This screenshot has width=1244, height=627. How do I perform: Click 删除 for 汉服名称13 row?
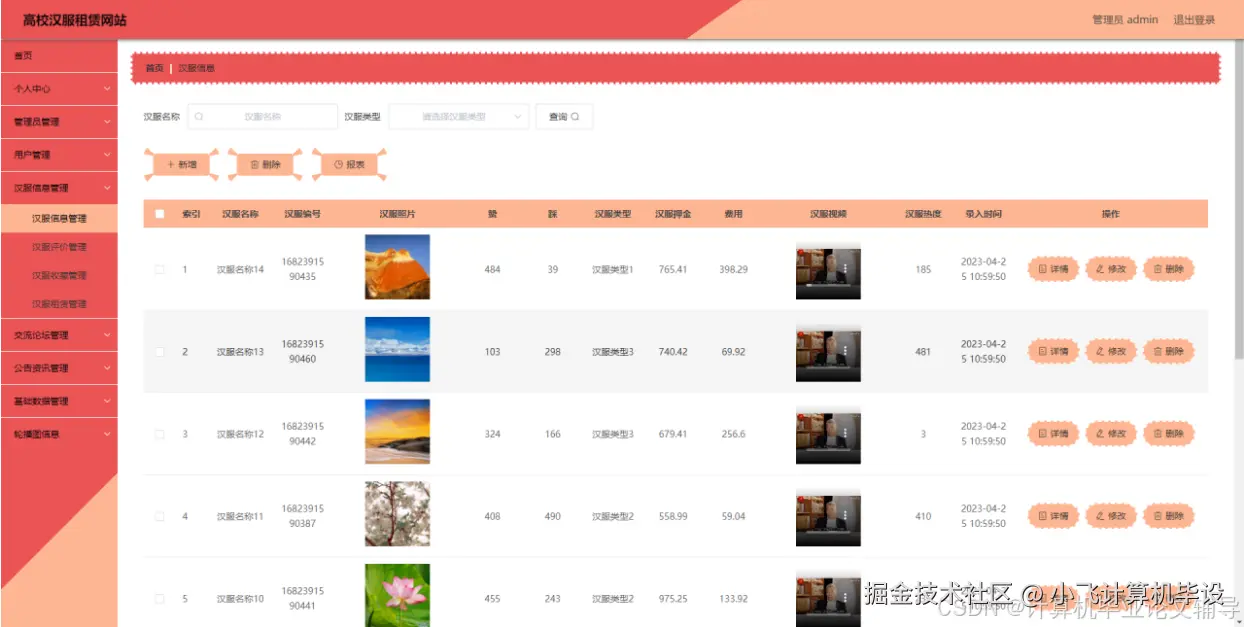coord(1169,351)
